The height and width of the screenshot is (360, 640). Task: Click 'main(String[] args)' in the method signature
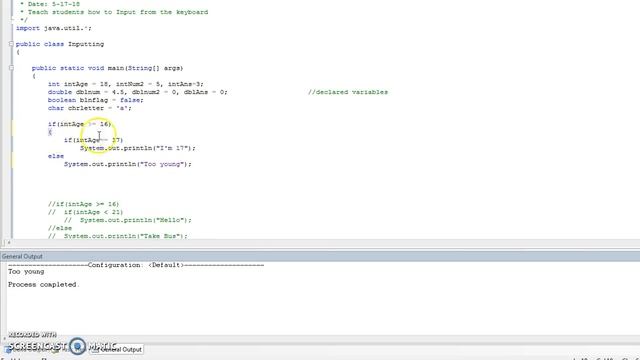click(145, 68)
